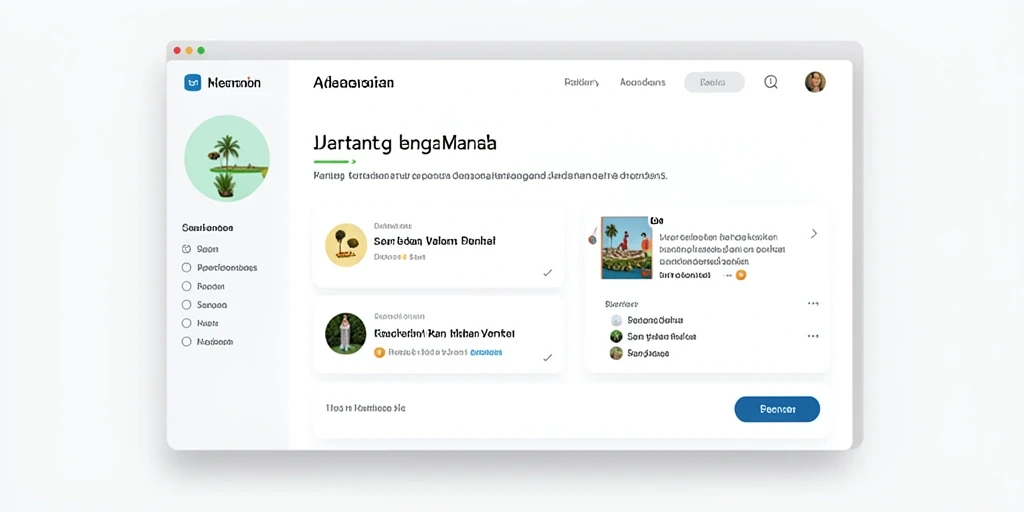Open the first header navigation item
Viewport: 1024px width, 512px height.
click(x=581, y=82)
